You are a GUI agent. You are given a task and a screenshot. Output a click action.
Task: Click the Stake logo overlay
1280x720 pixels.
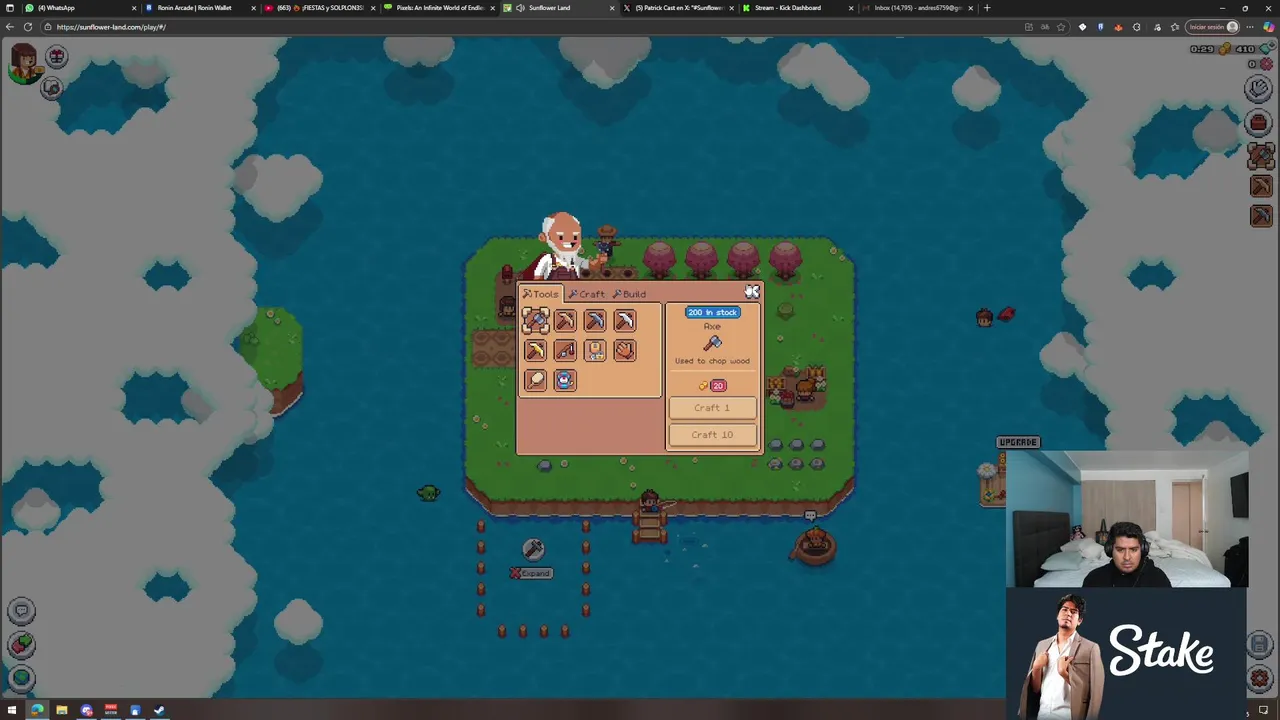tap(1160, 652)
